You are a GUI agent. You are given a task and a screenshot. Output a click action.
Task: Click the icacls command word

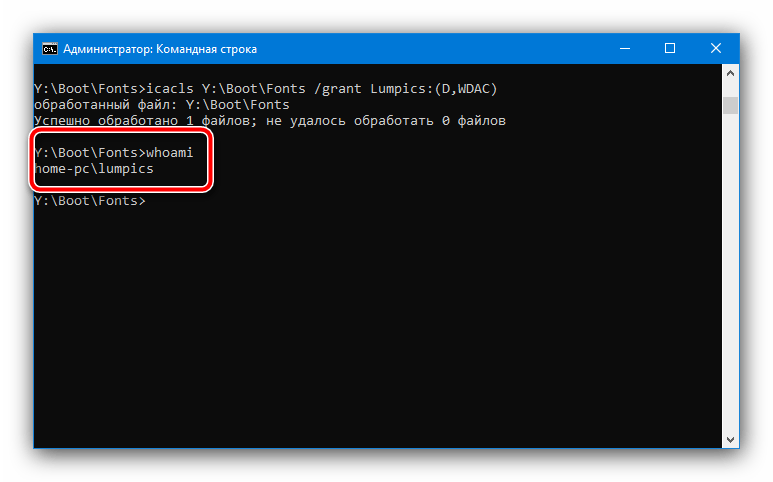(x=170, y=89)
